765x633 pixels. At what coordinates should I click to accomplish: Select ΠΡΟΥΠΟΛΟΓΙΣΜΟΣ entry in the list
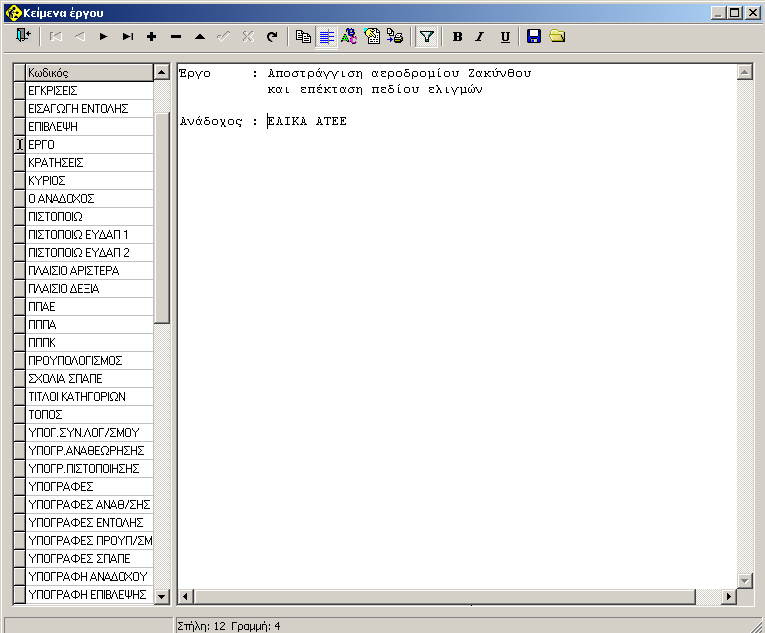click(x=89, y=360)
